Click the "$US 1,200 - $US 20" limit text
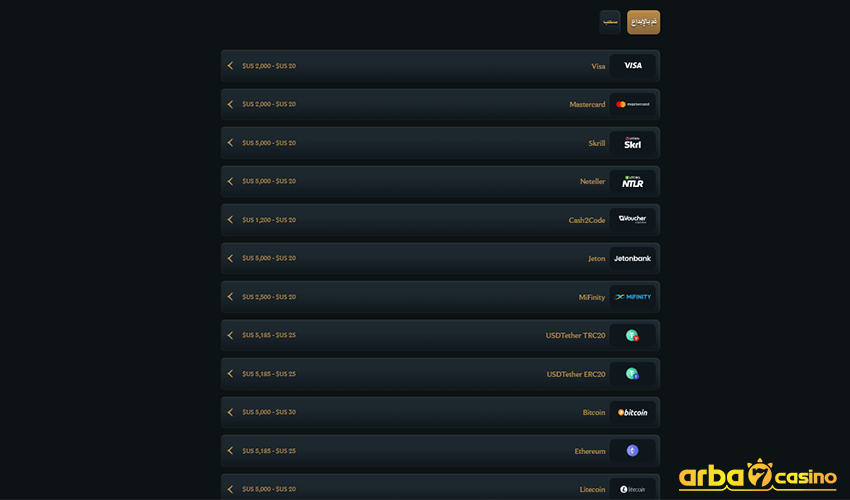Image resolution: width=850 pixels, height=500 pixels. pos(269,220)
